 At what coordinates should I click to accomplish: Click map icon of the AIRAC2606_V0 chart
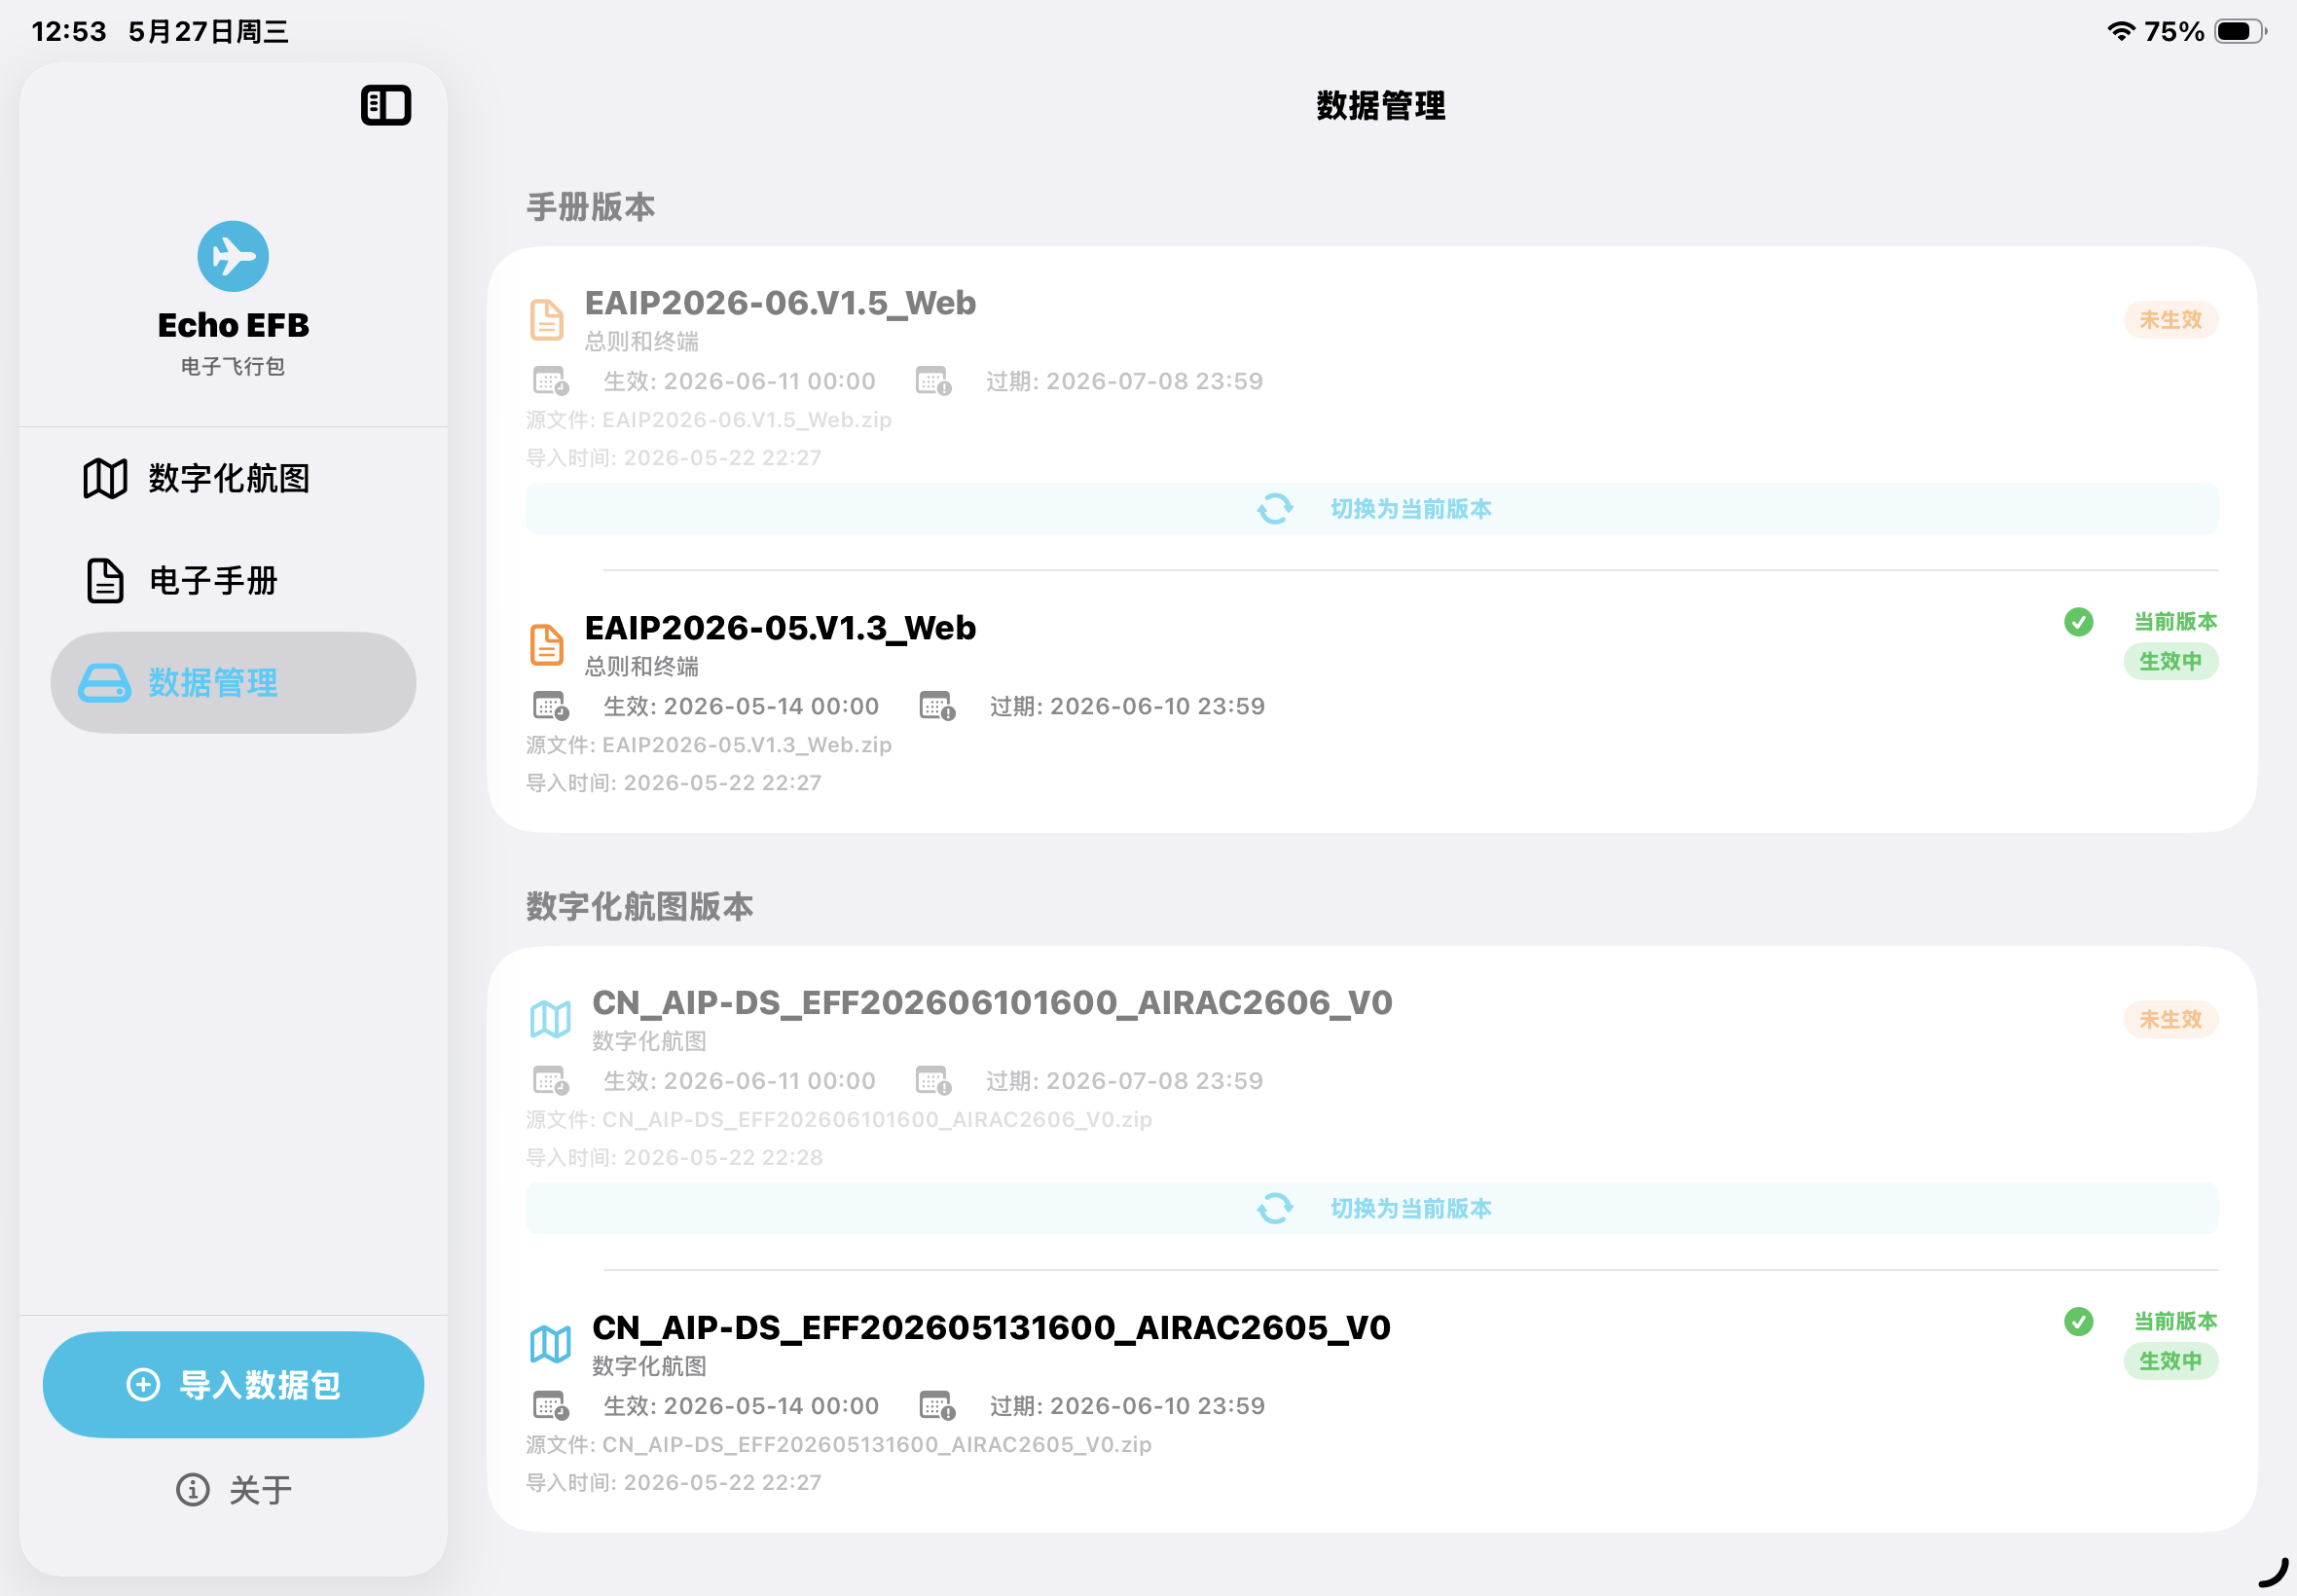tap(550, 1019)
